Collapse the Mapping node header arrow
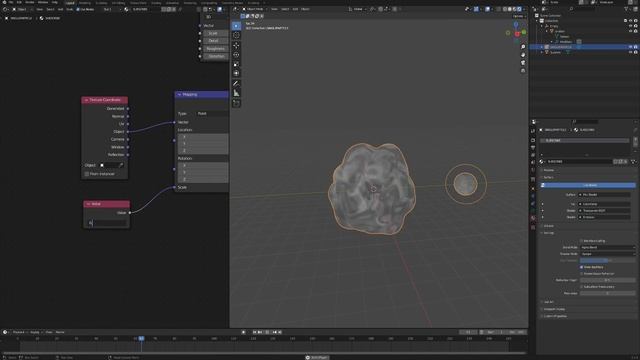 (179, 95)
